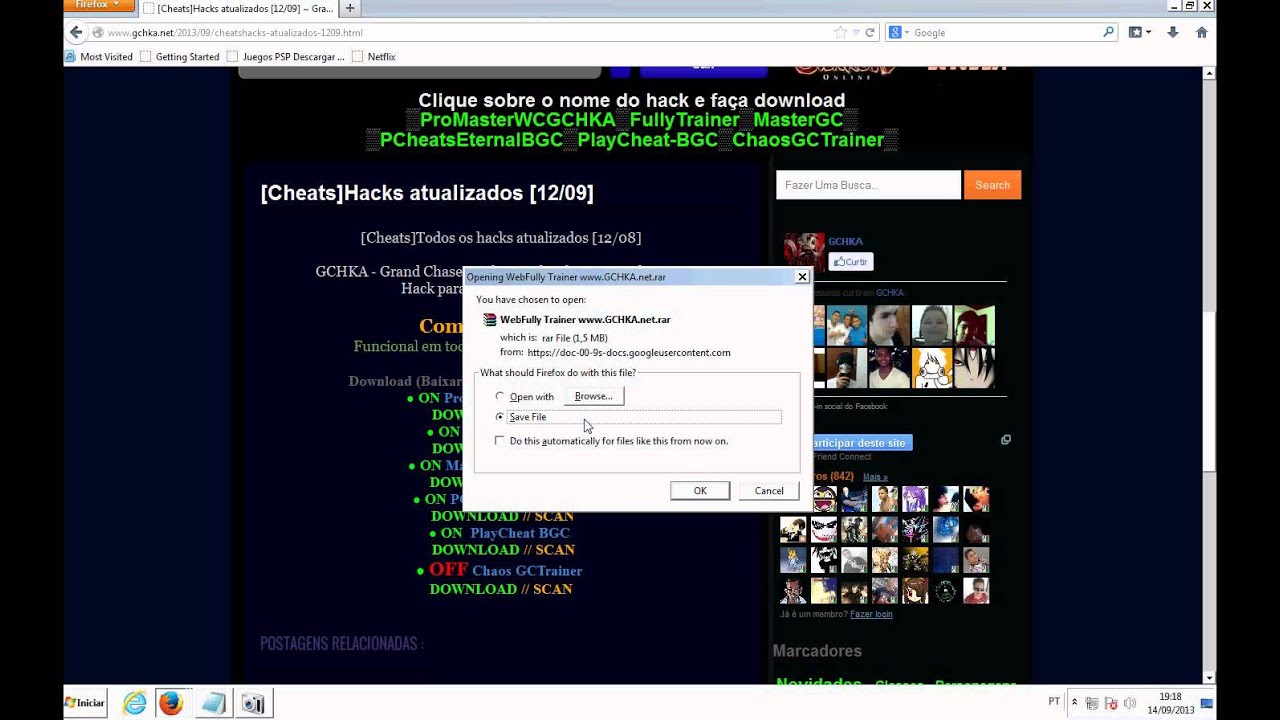Select the Open with radio button
Image resolution: width=1280 pixels, height=720 pixels.
(x=500, y=397)
